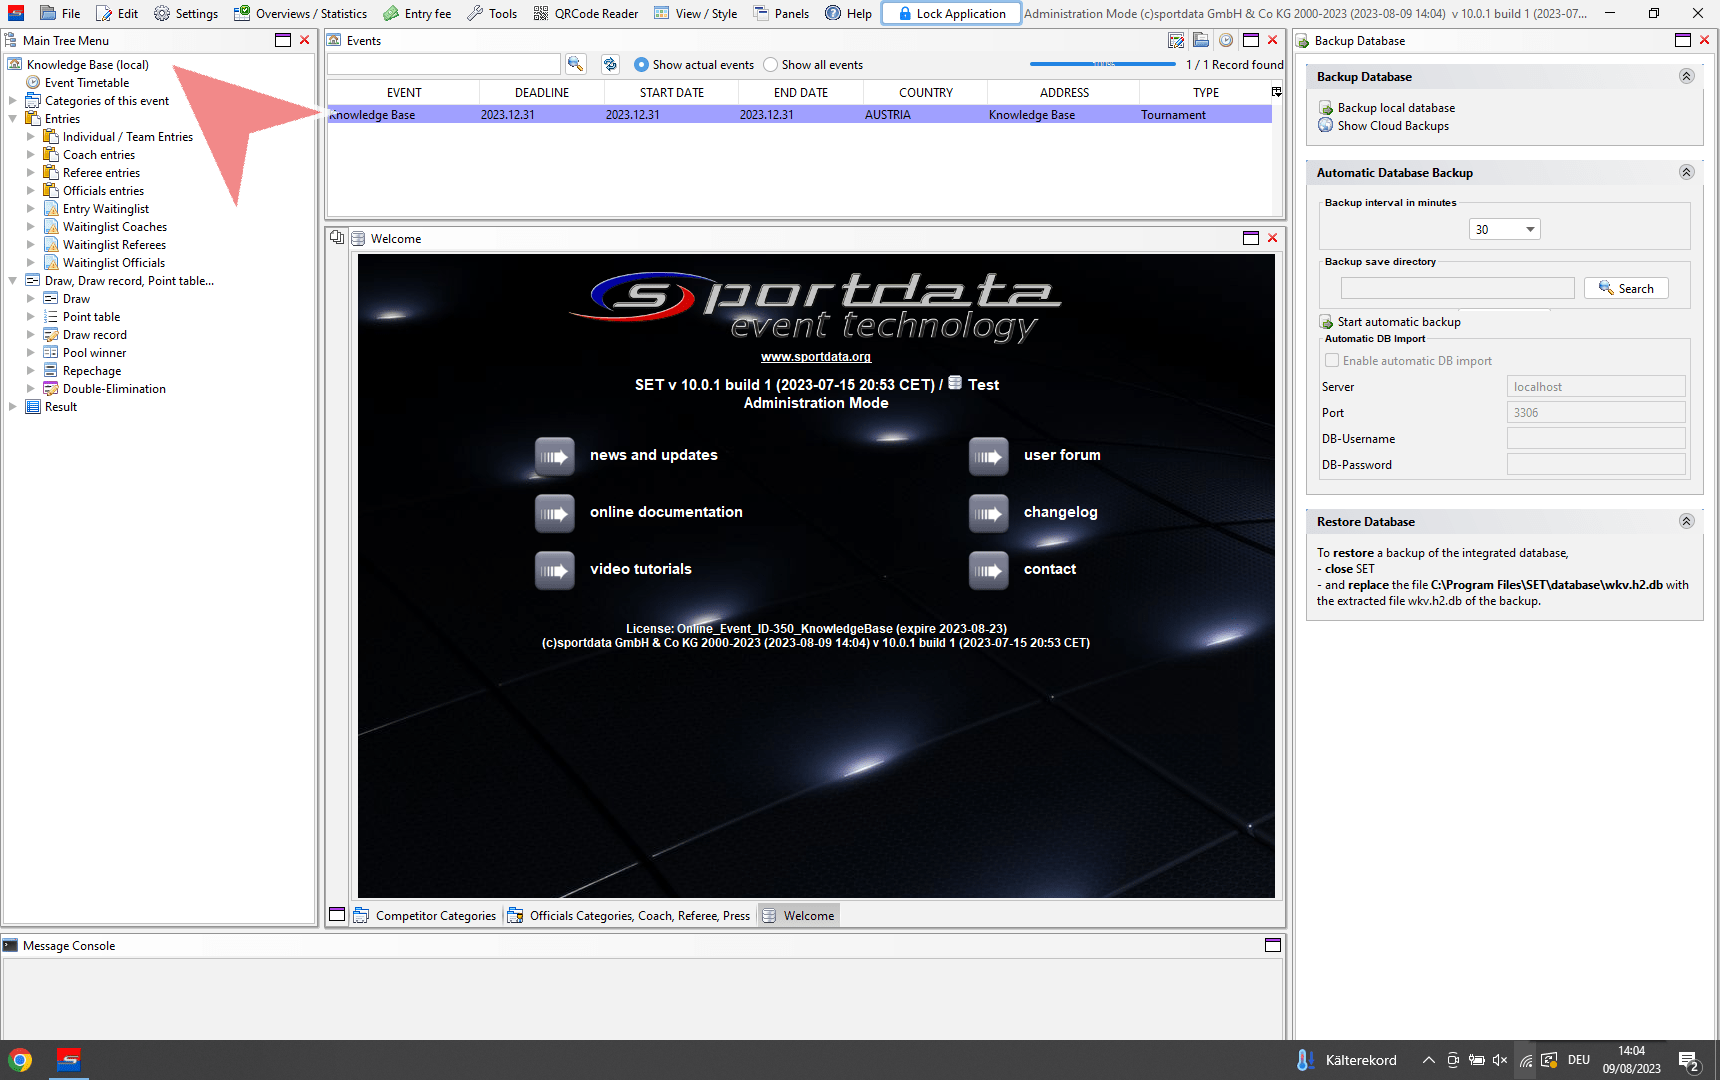Viewport: 1720px width, 1080px height.
Task: Open the Tools menu
Action: (492, 13)
